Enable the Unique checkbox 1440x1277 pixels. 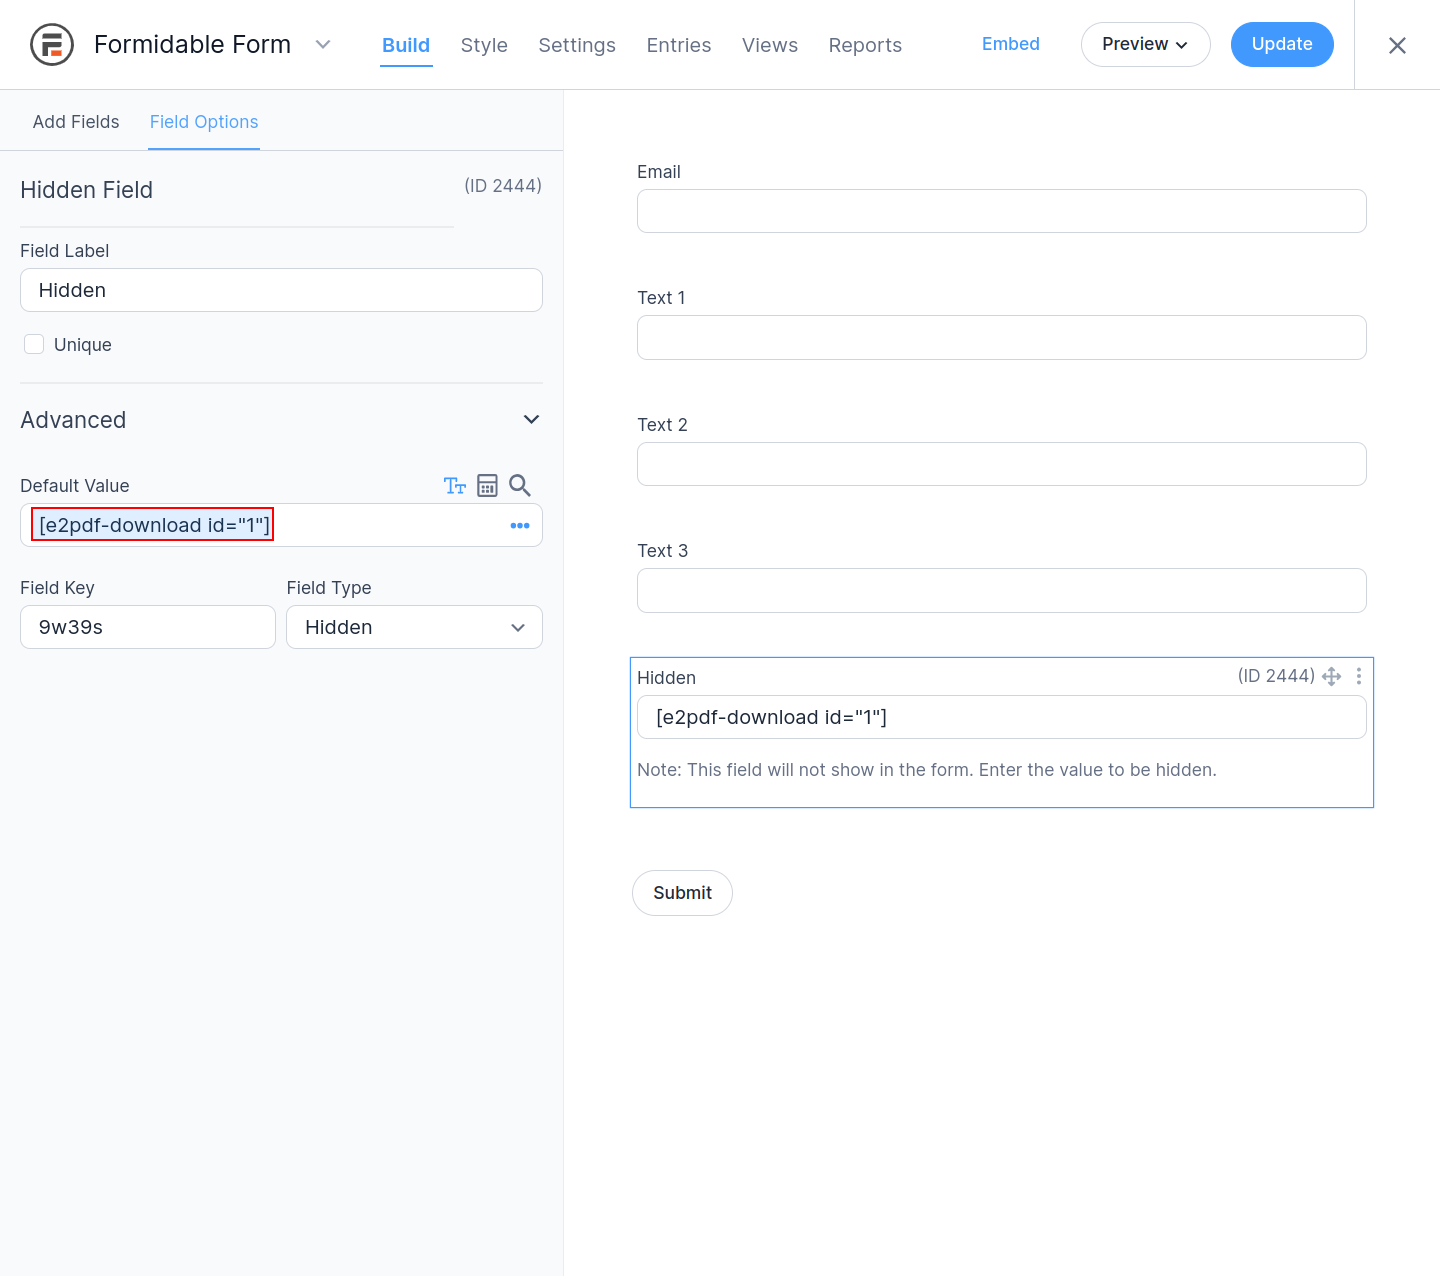(x=34, y=345)
